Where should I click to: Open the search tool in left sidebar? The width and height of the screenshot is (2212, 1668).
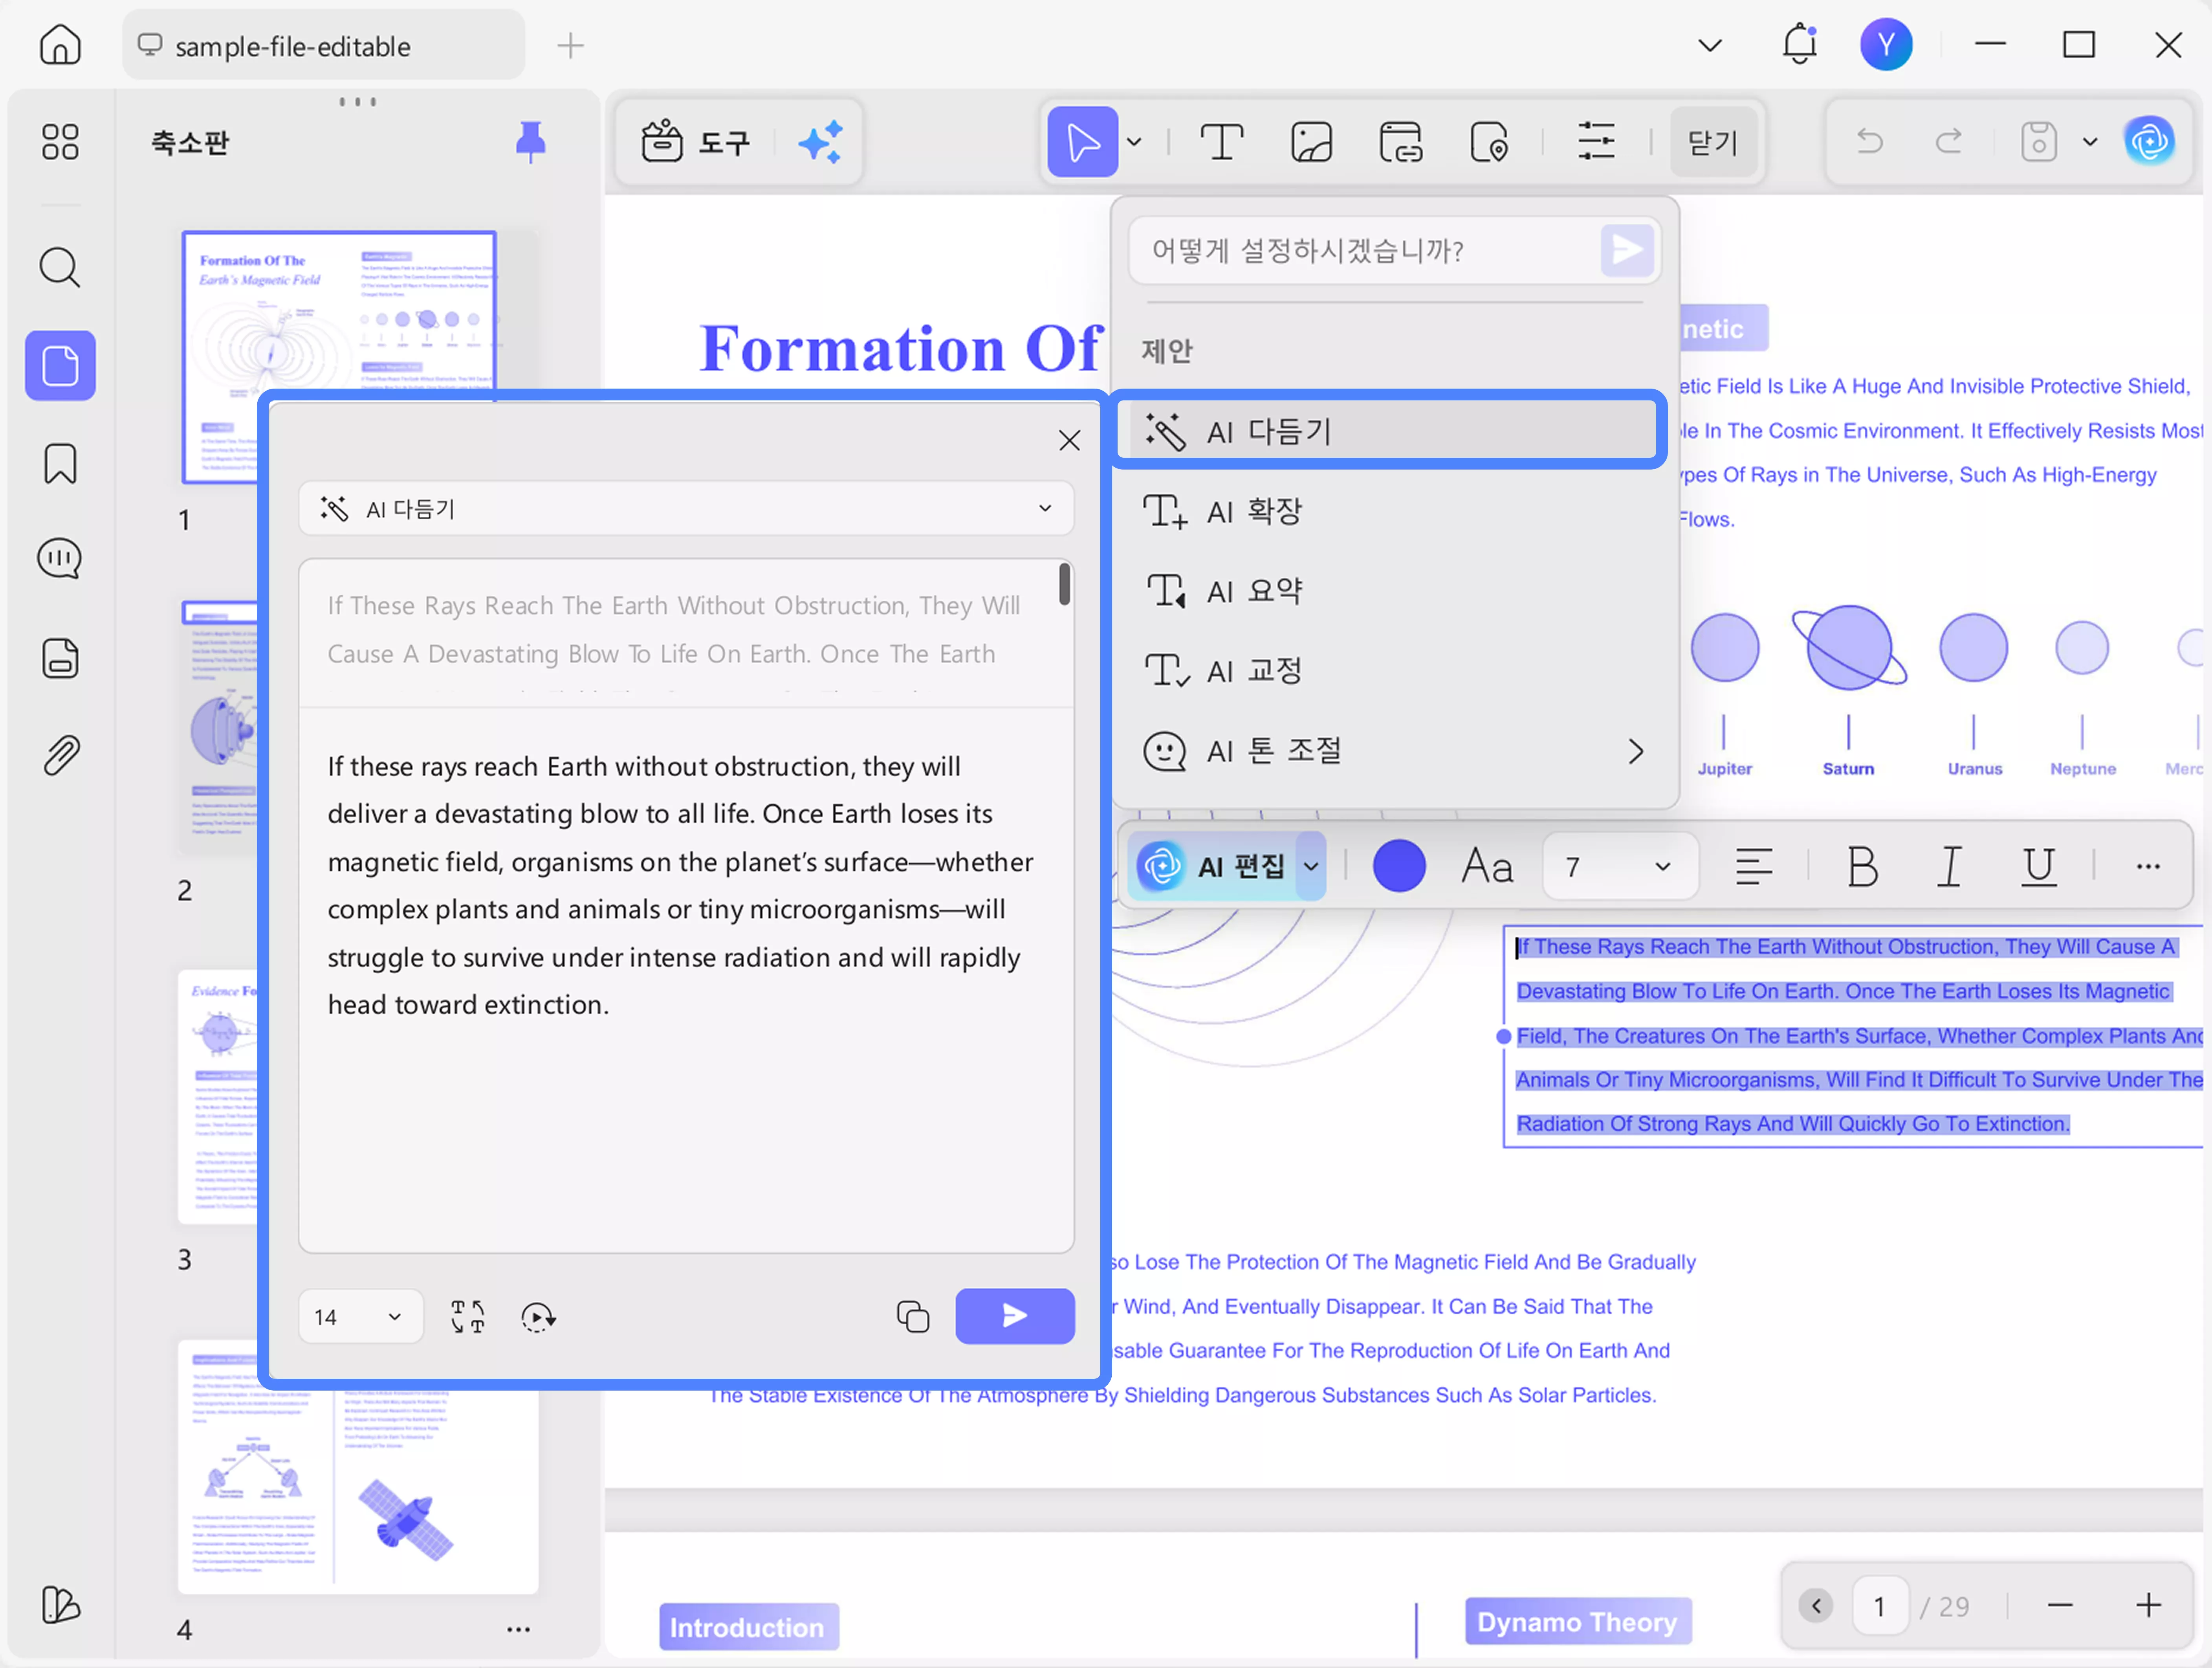(x=60, y=268)
